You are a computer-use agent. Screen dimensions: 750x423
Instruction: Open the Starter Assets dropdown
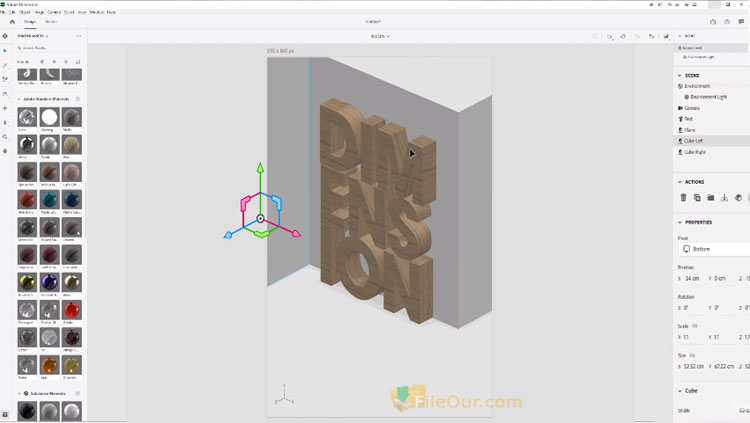coord(33,36)
